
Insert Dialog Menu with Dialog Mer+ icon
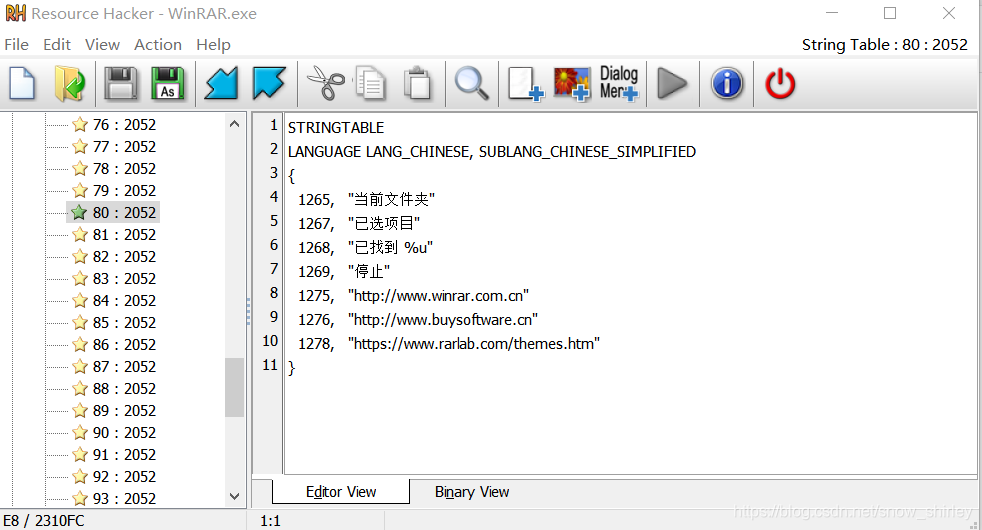(619, 84)
